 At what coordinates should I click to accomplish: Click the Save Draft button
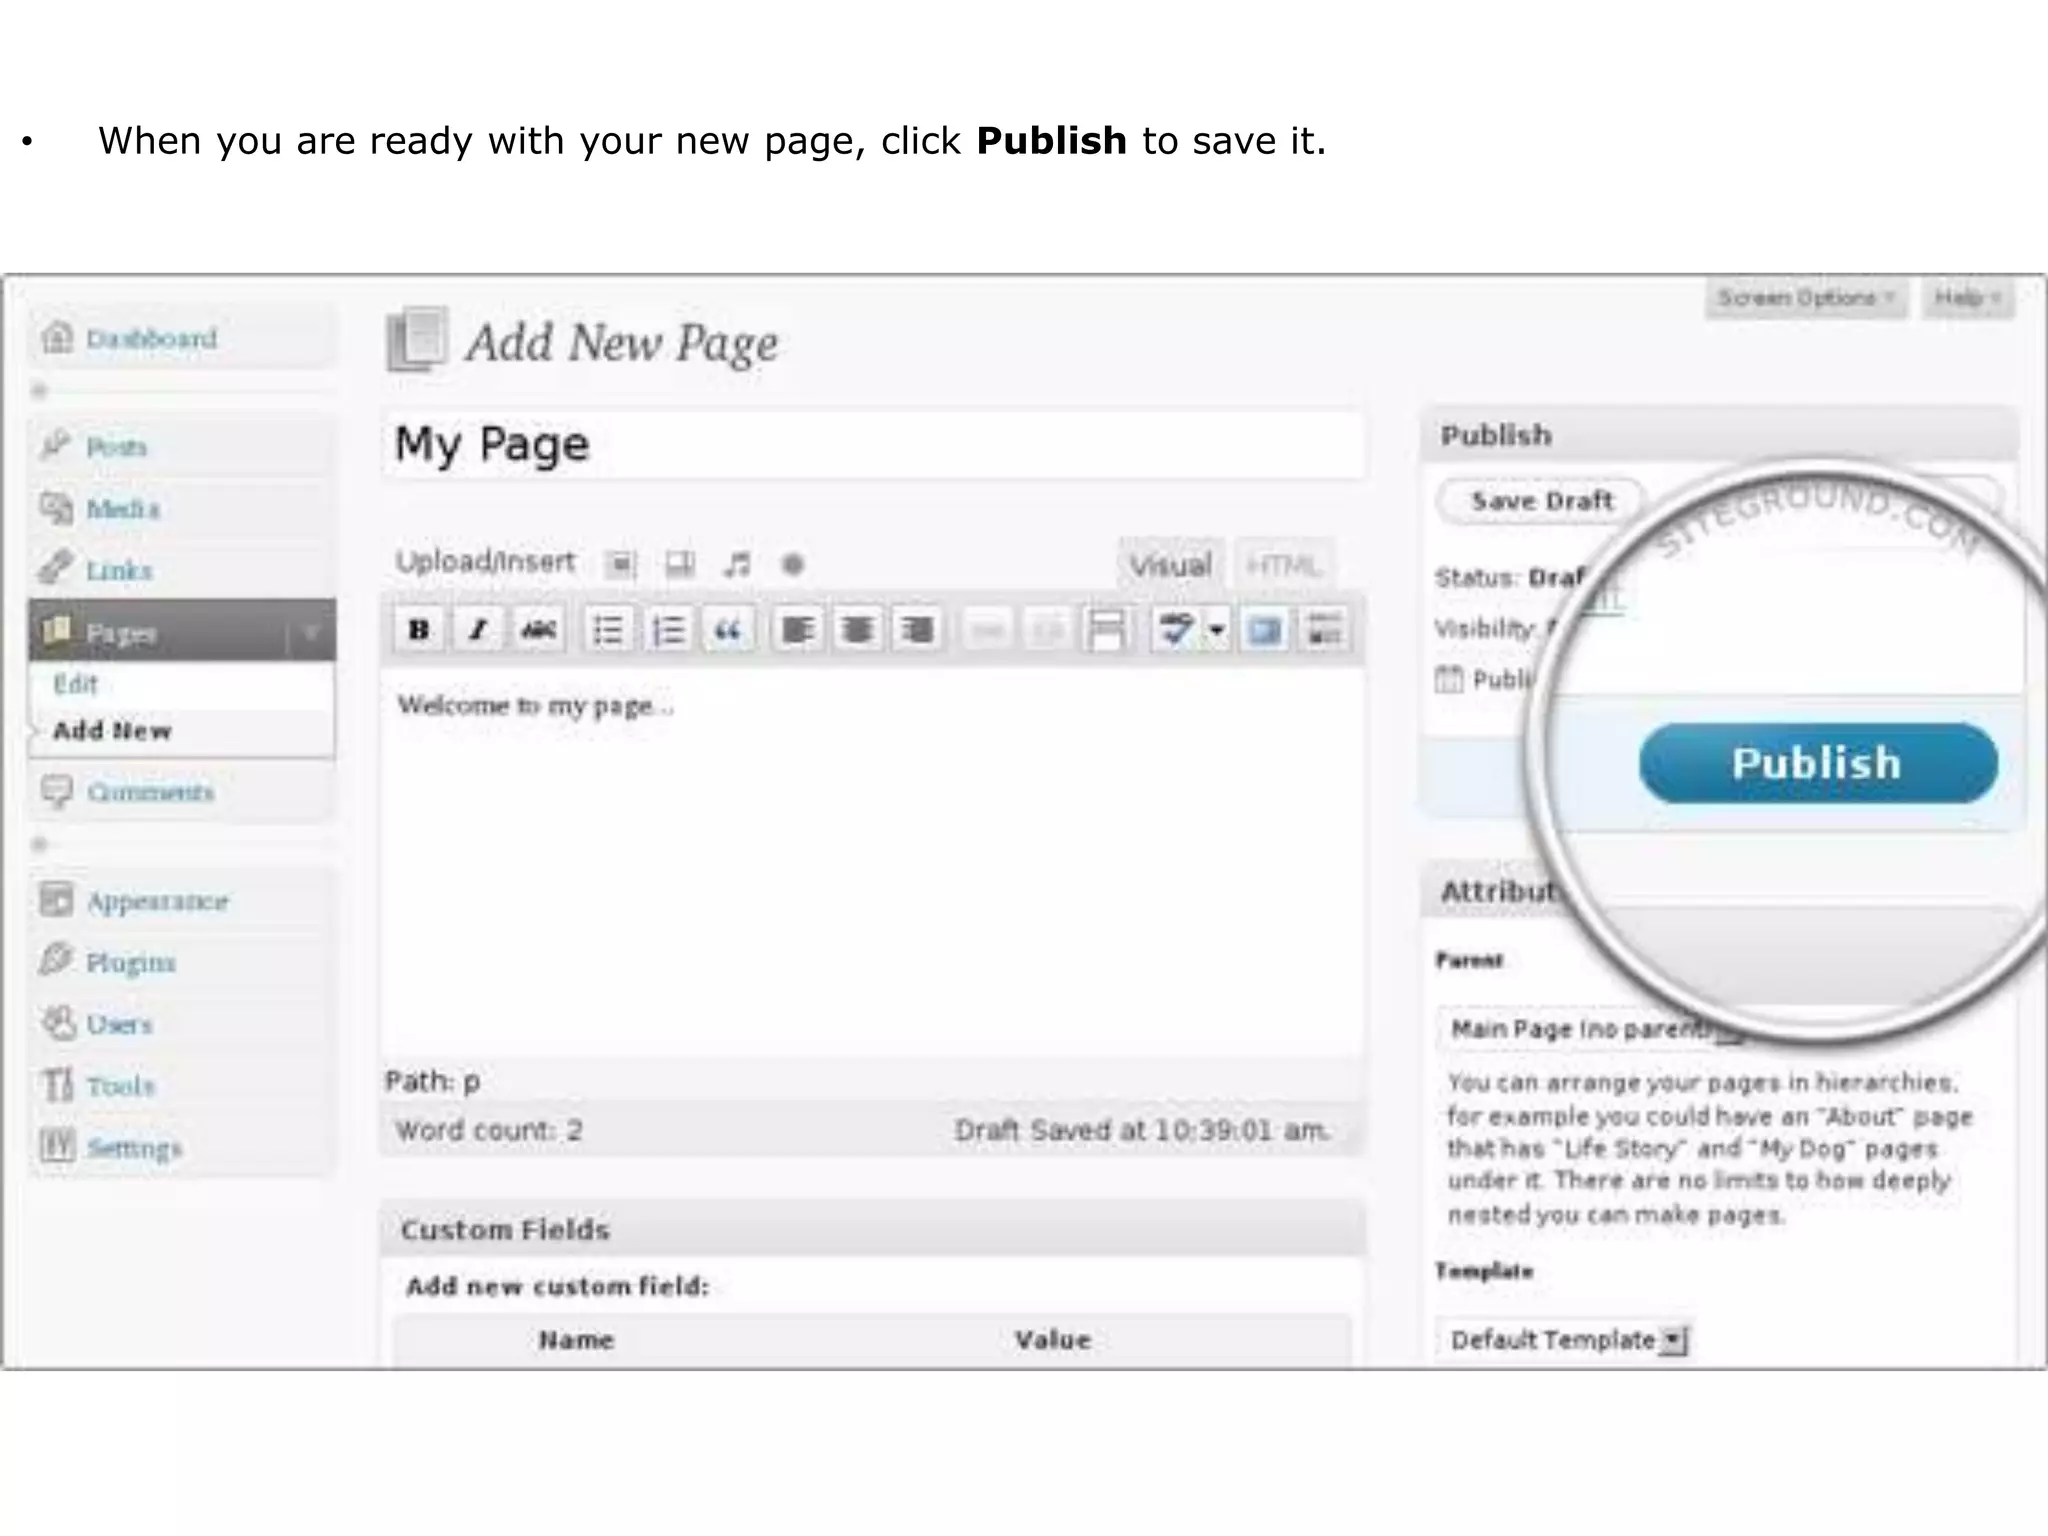[1542, 501]
